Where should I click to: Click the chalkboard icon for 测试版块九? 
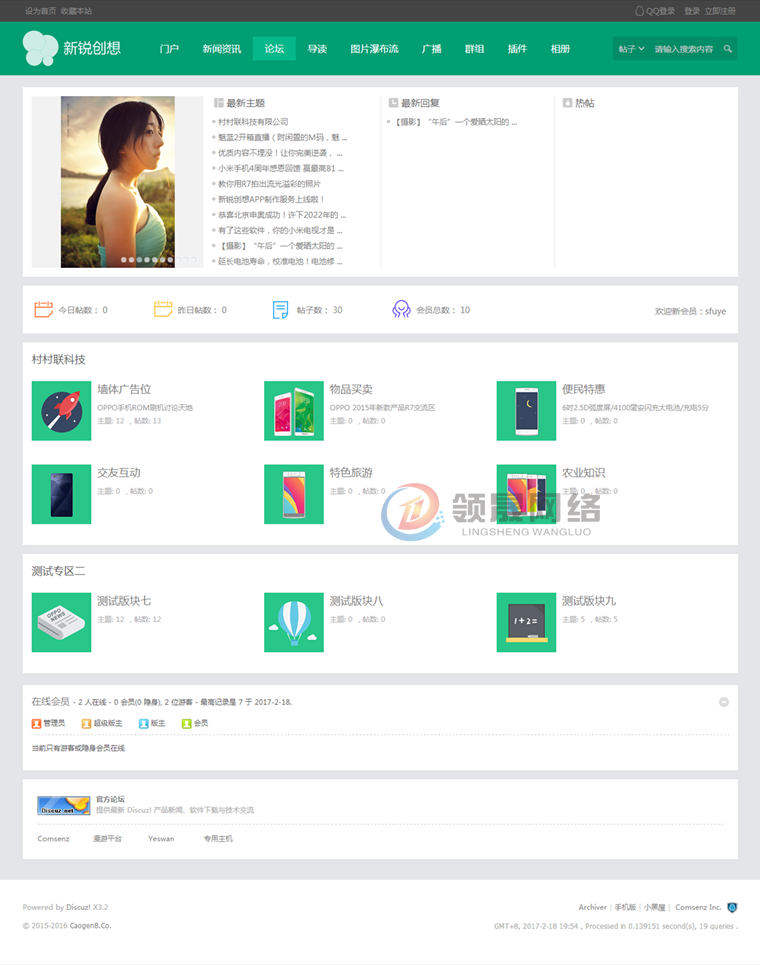pyautogui.click(x=526, y=622)
